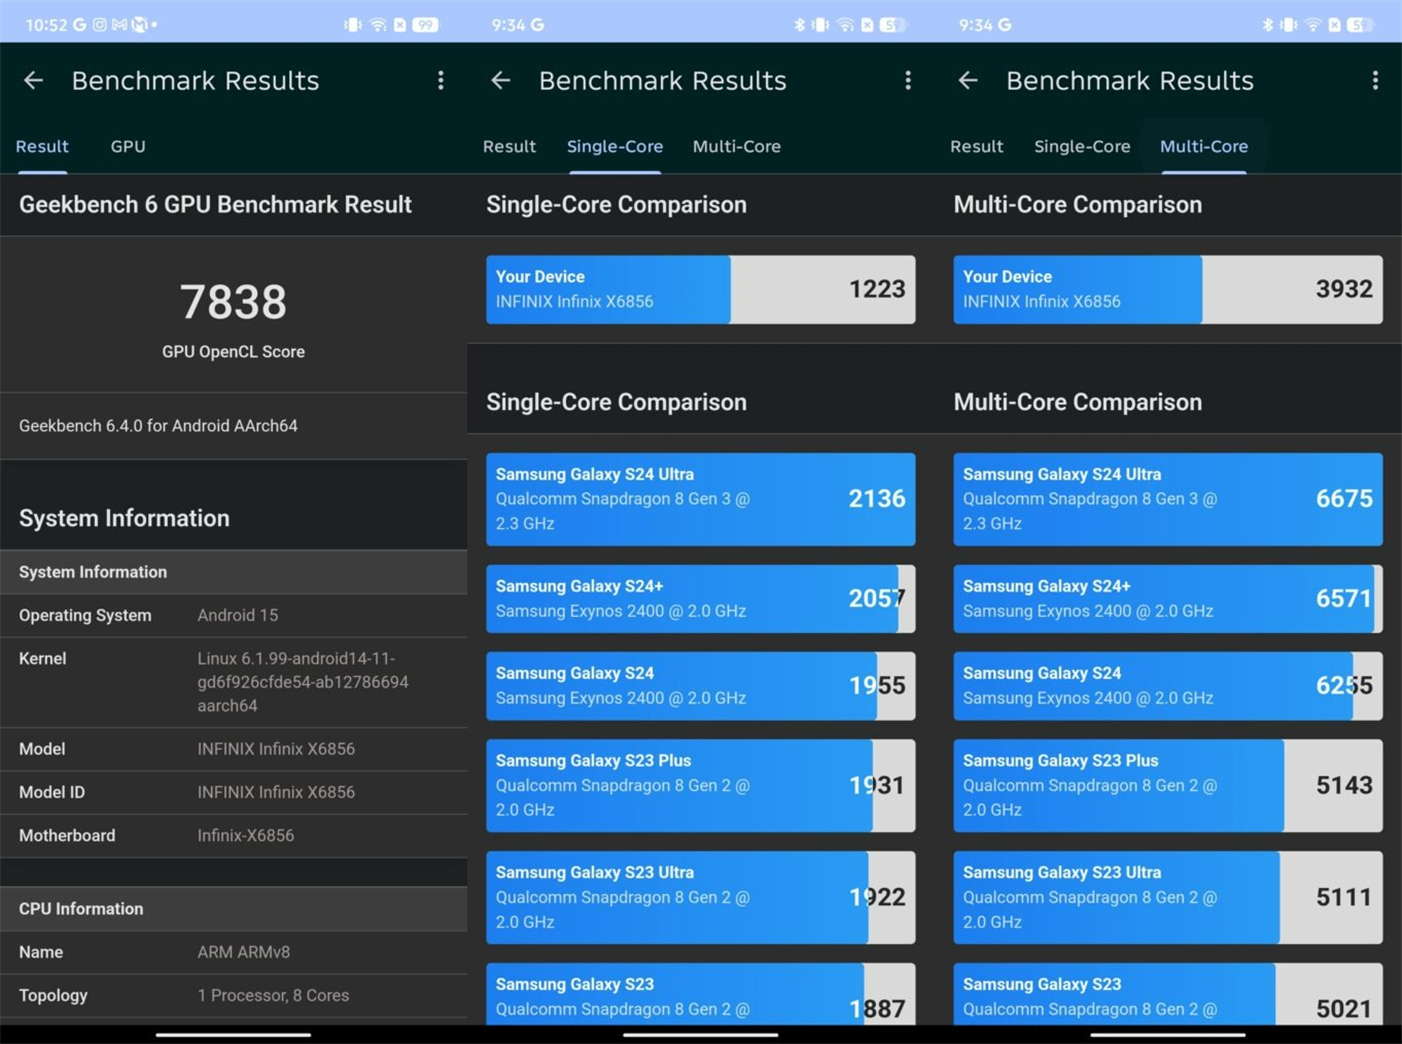Tap the Model ID row
This screenshot has width=1402, height=1044.
[233, 792]
